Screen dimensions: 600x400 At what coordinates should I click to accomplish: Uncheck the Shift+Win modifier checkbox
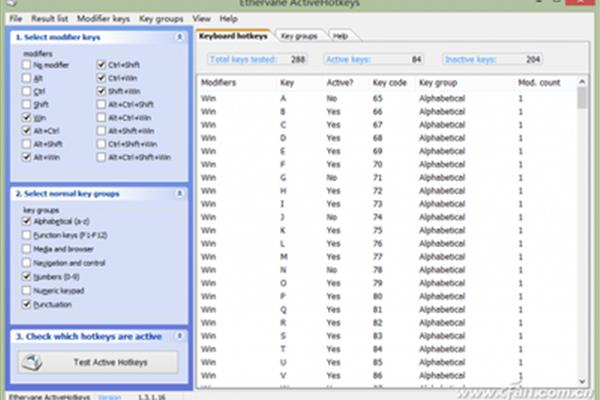[101, 91]
